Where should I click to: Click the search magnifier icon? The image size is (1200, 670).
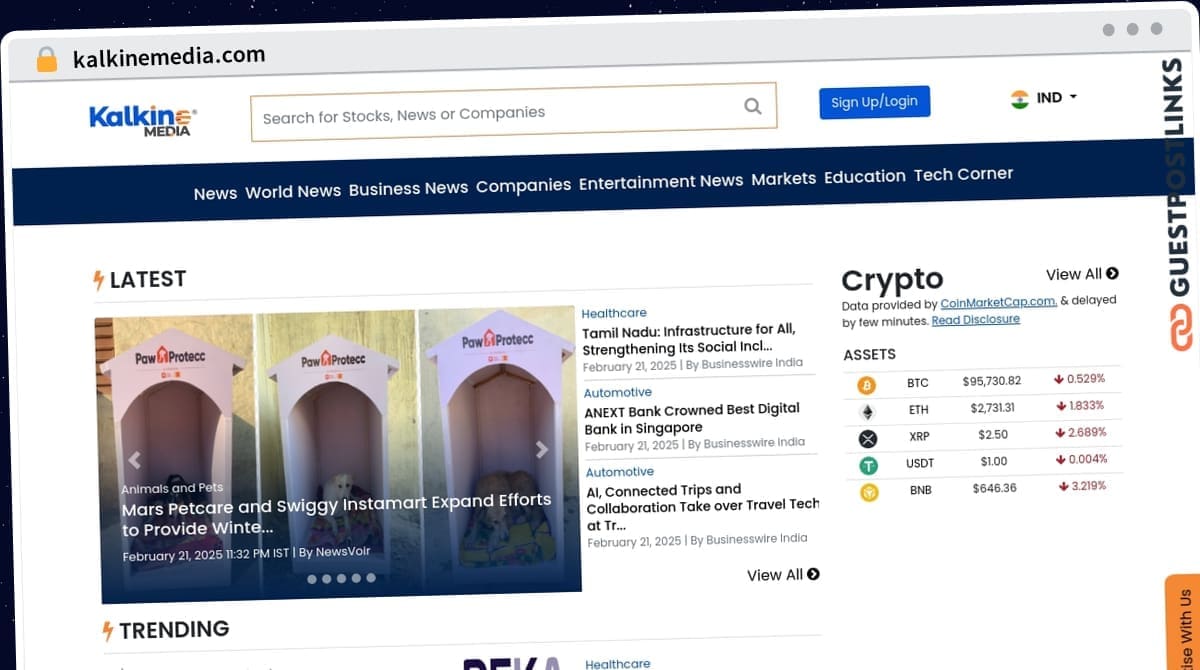pos(753,106)
